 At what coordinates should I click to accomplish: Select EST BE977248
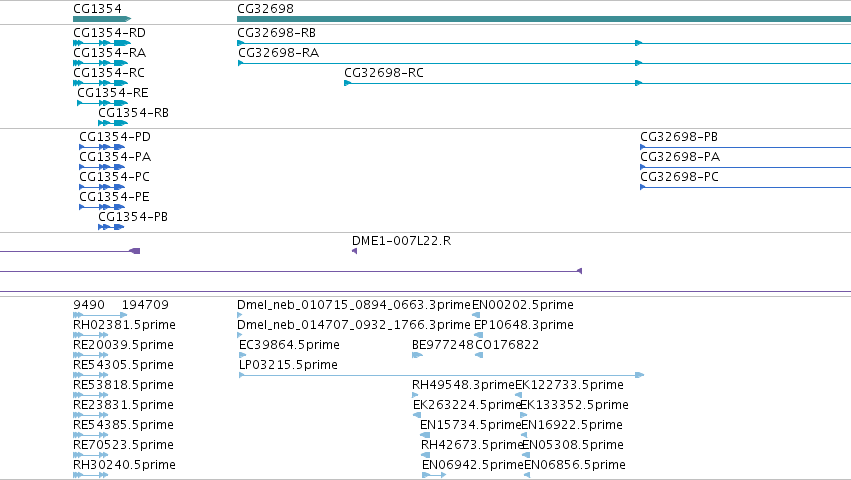pyautogui.click(x=443, y=345)
